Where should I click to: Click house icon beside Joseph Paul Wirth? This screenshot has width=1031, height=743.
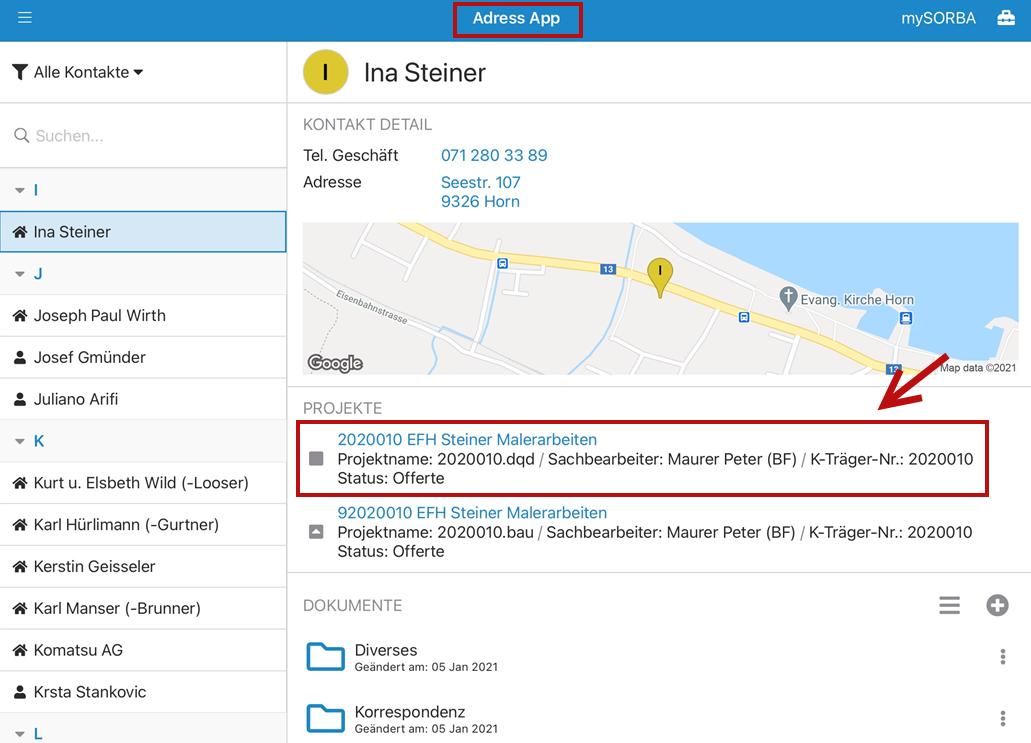click(x=20, y=316)
